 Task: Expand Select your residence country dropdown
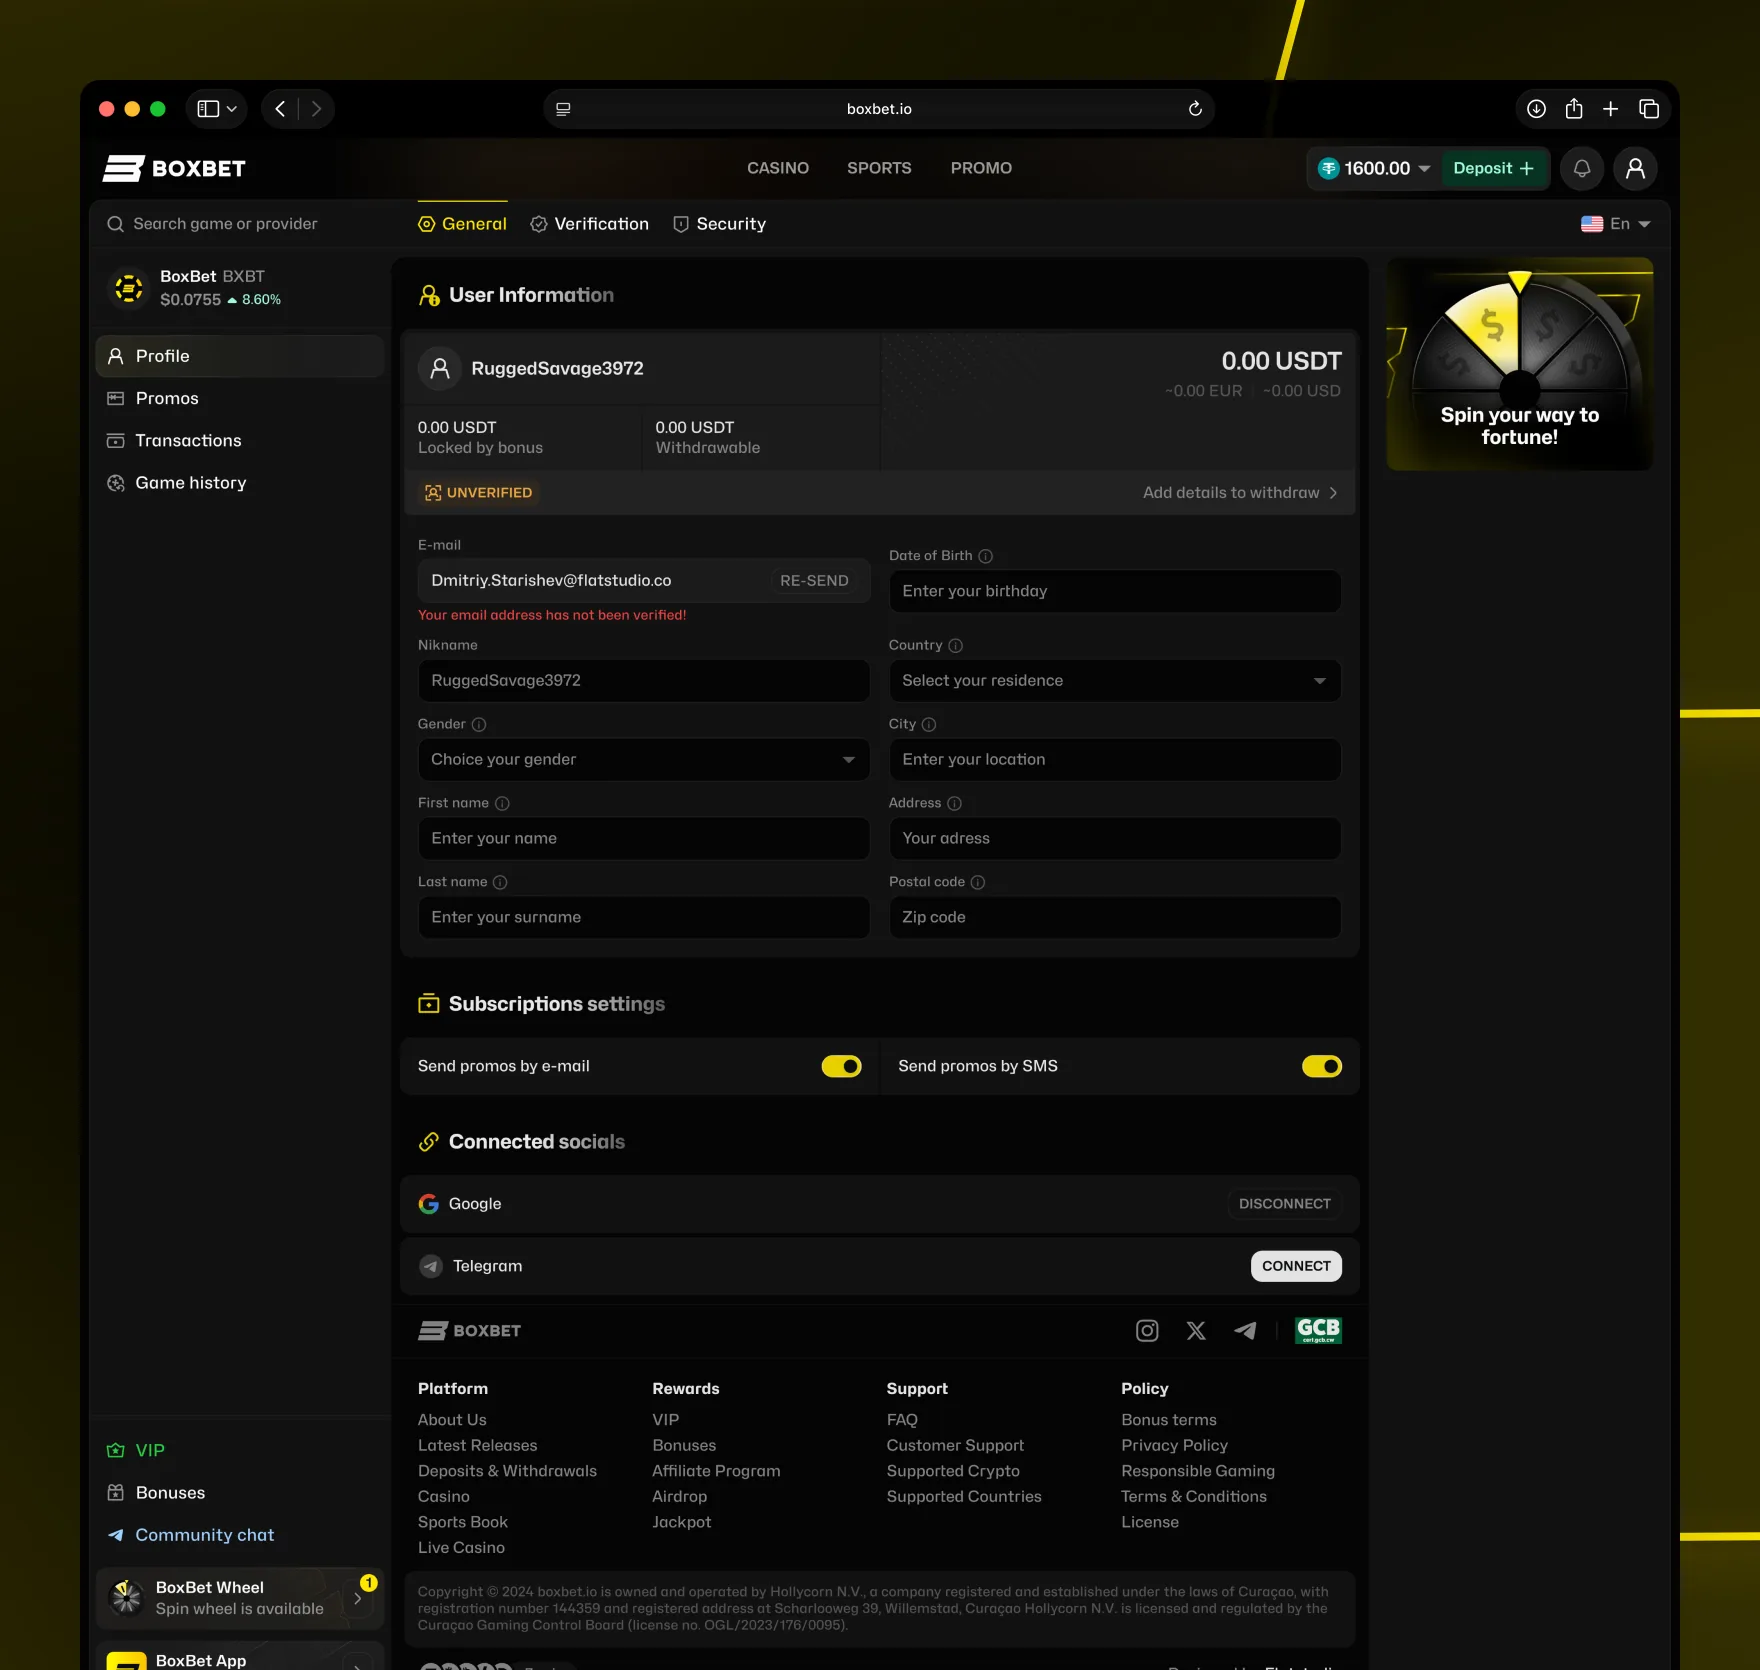[1114, 681]
